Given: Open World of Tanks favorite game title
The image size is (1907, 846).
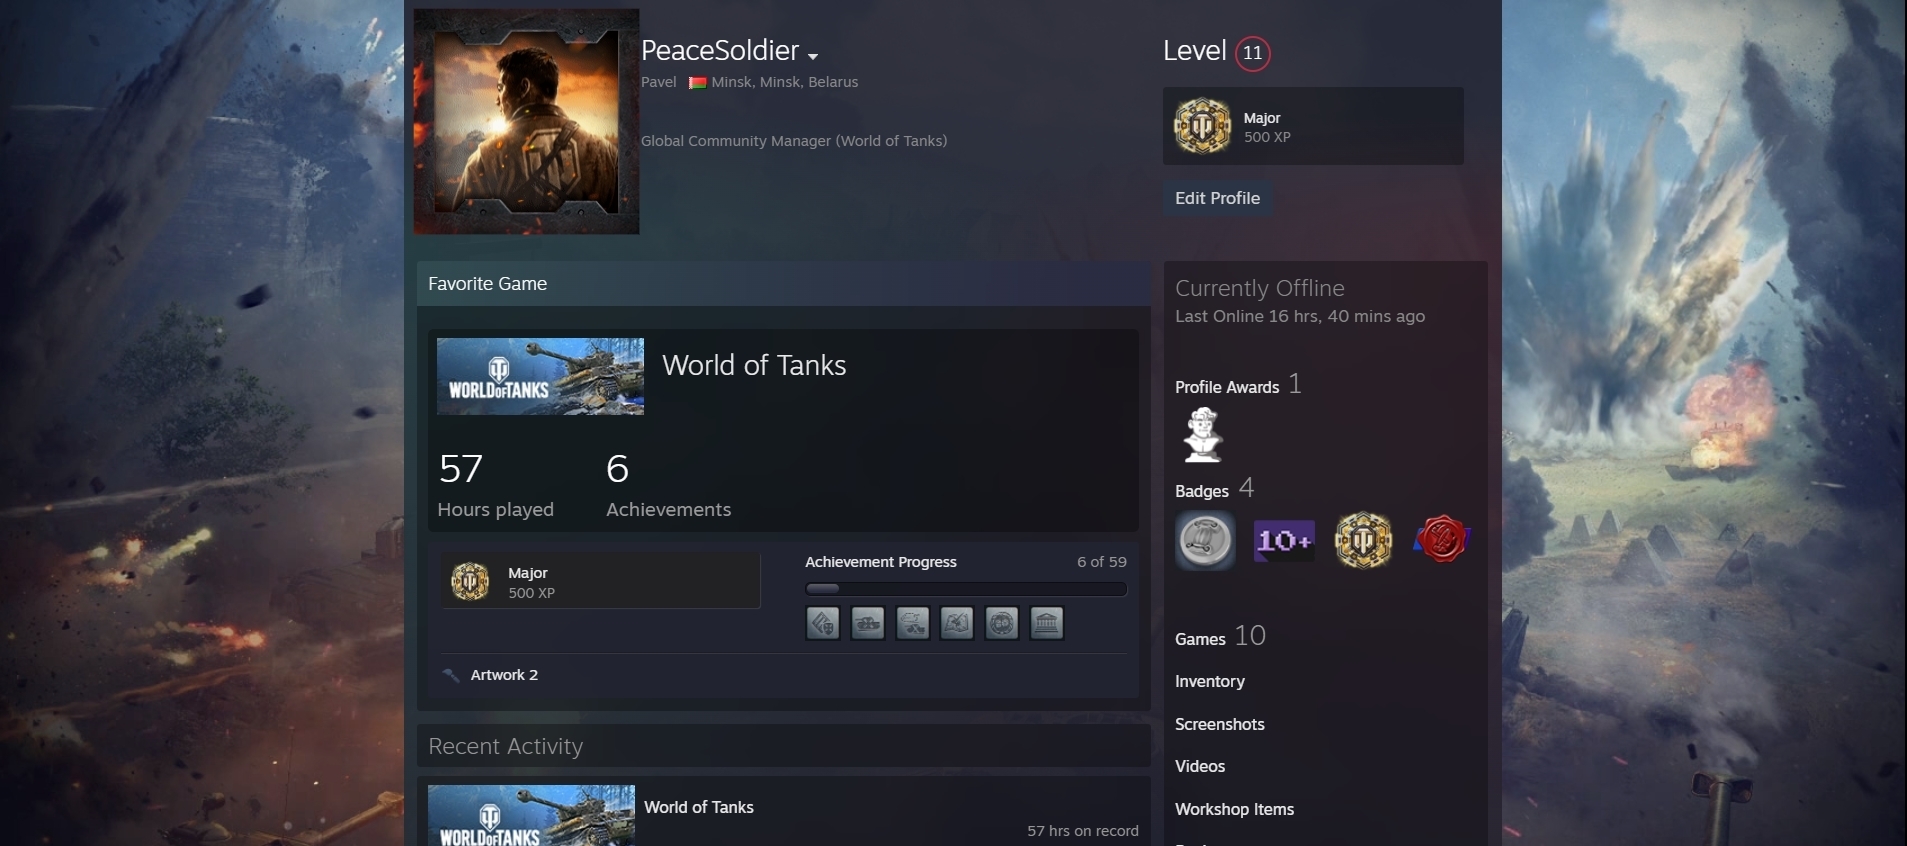Looking at the screenshot, I should click(x=754, y=365).
